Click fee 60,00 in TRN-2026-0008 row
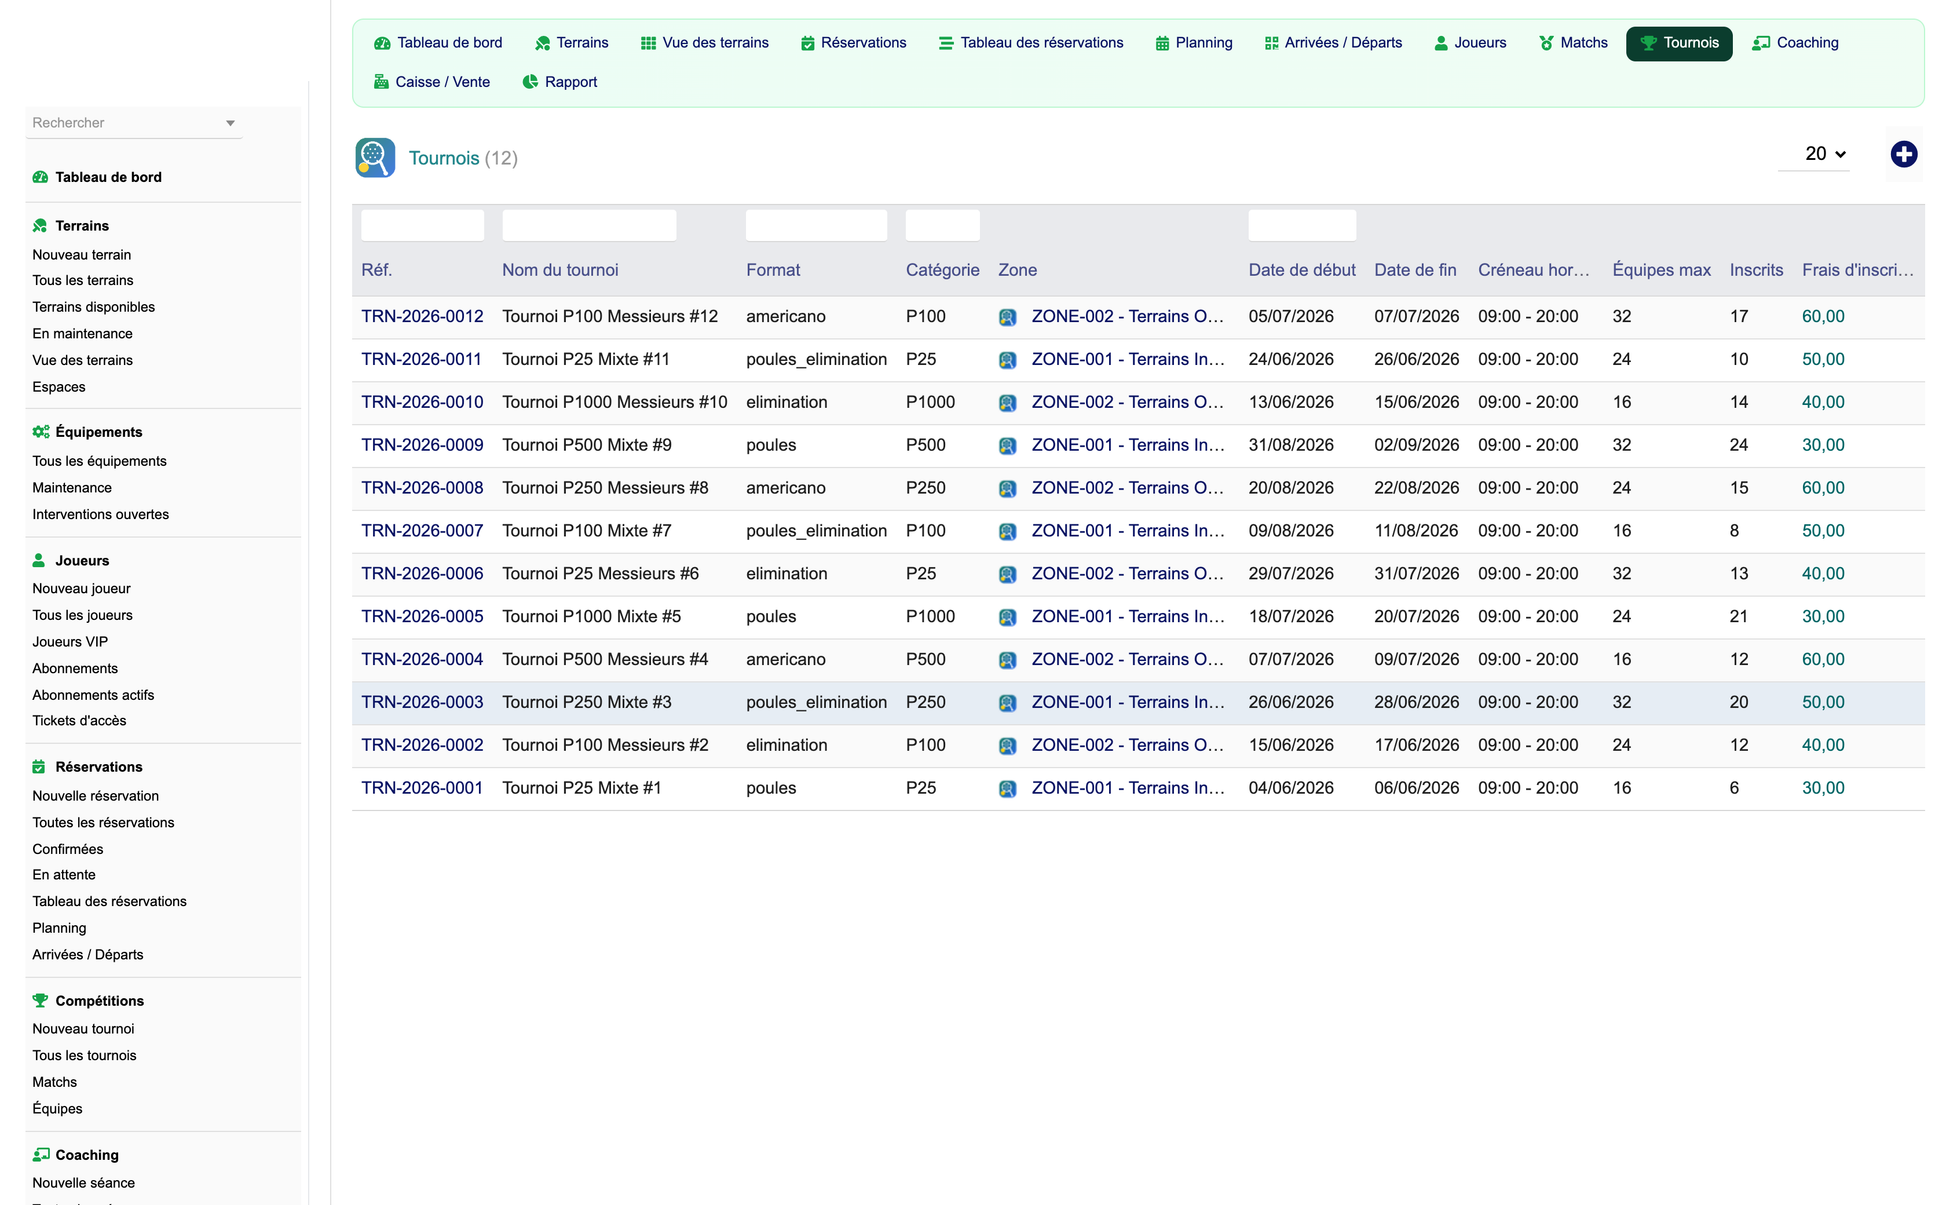Image resolution: width=1946 pixels, height=1205 pixels. pyautogui.click(x=1823, y=488)
